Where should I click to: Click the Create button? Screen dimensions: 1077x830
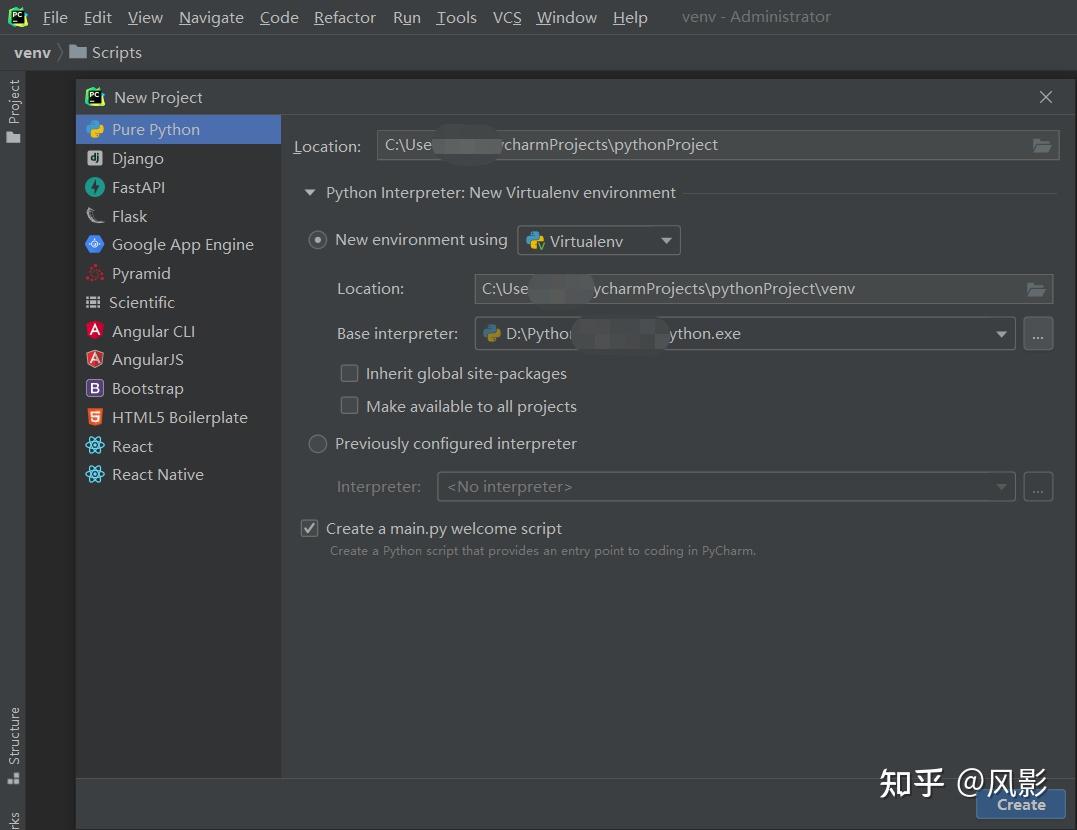tap(1020, 804)
